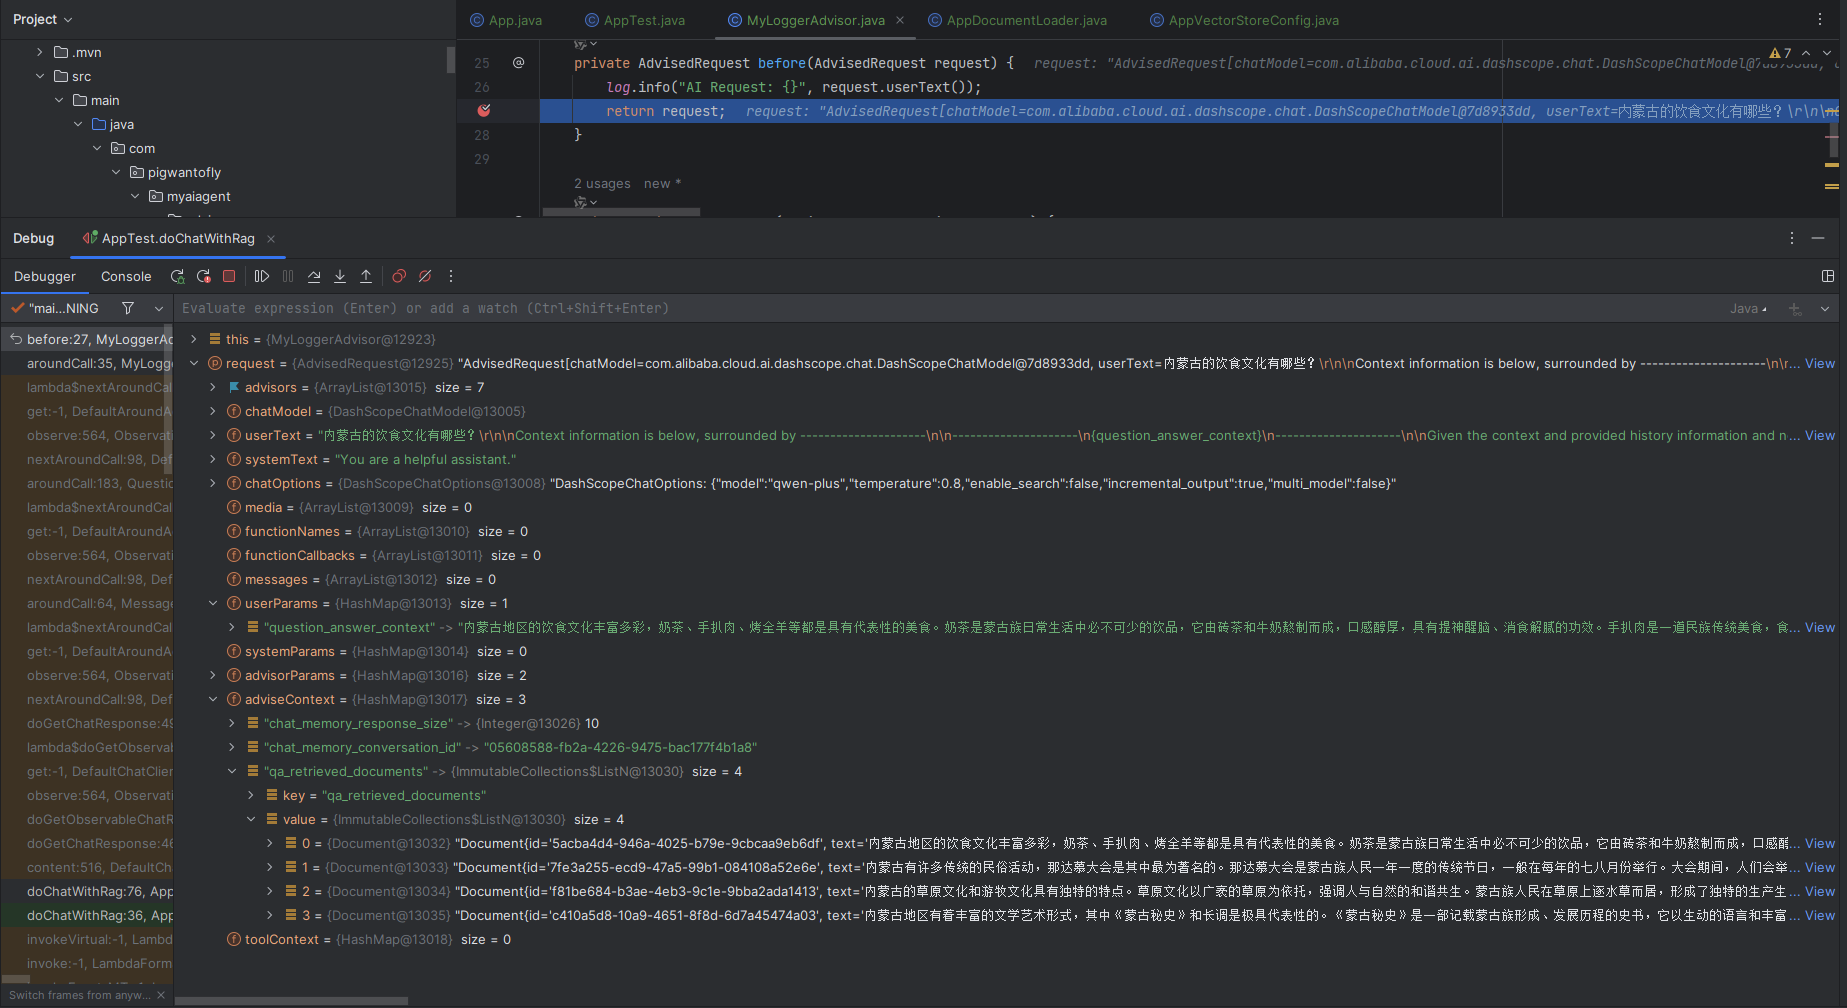The height and width of the screenshot is (1008, 1847).
Task: Switch to the App.java tab
Action: tap(507, 20)
